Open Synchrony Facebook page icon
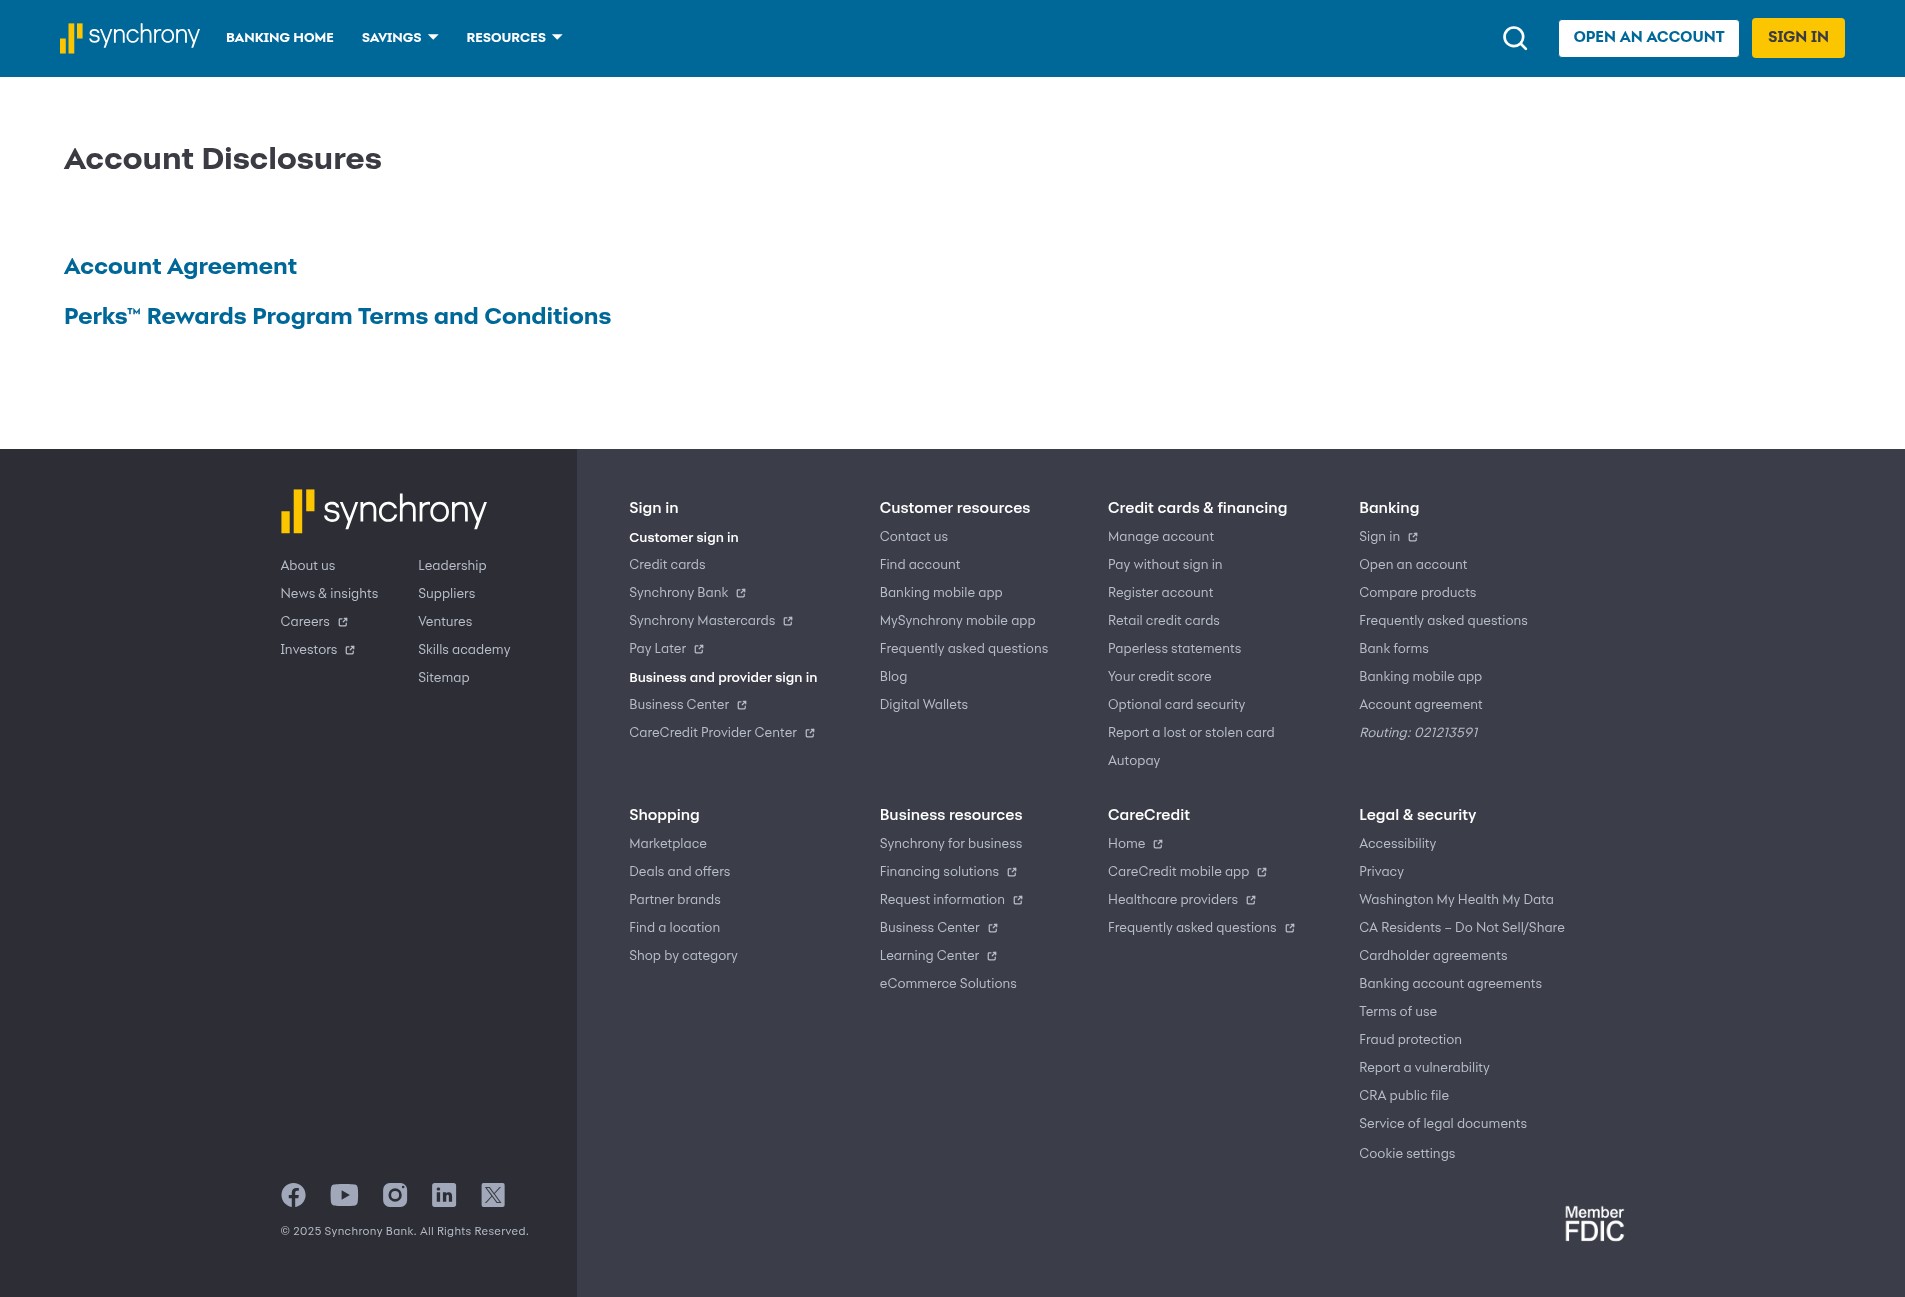1905x1297 pixels. pyautogui.click(x=293, y=1195)
